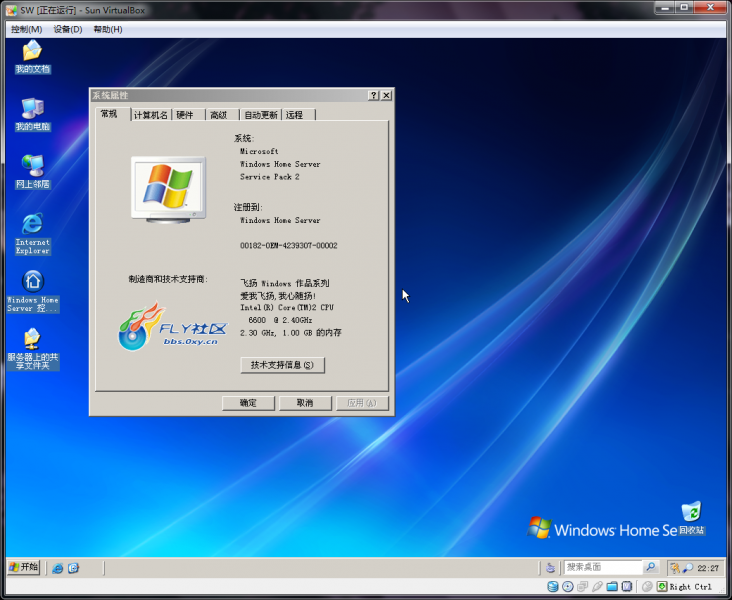Click the Service Pack 2 text

(x=269, y=177)
